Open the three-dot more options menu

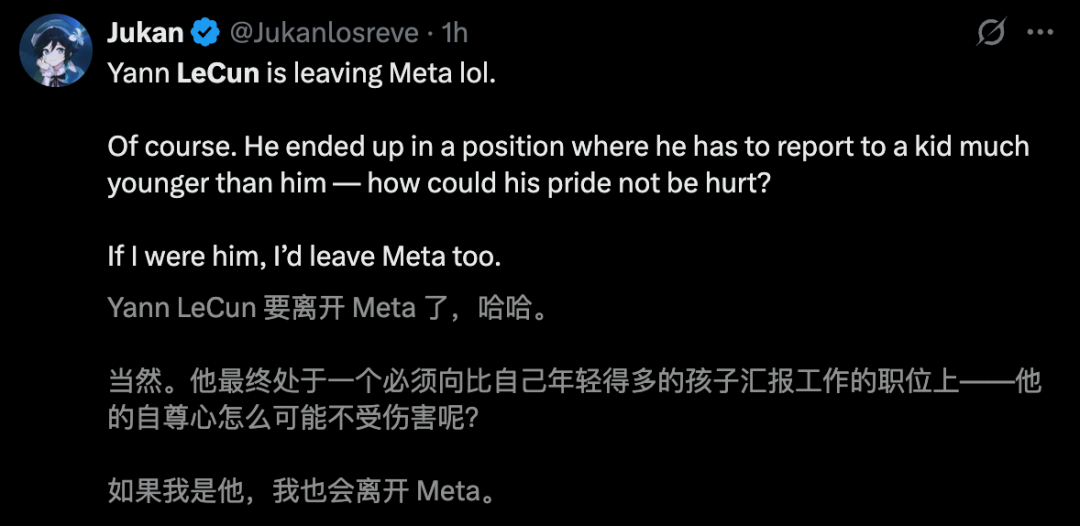[x=1040, y=33]
